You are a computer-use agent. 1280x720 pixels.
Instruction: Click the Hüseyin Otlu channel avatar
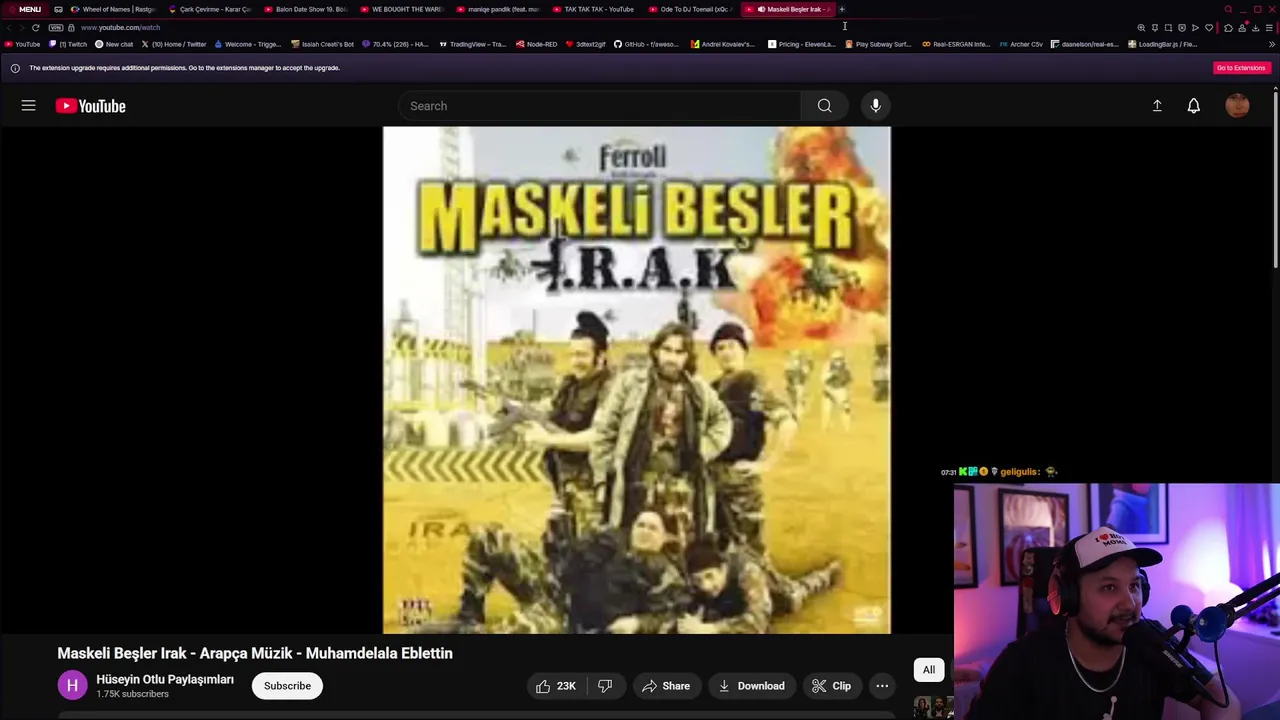[72, 686]
